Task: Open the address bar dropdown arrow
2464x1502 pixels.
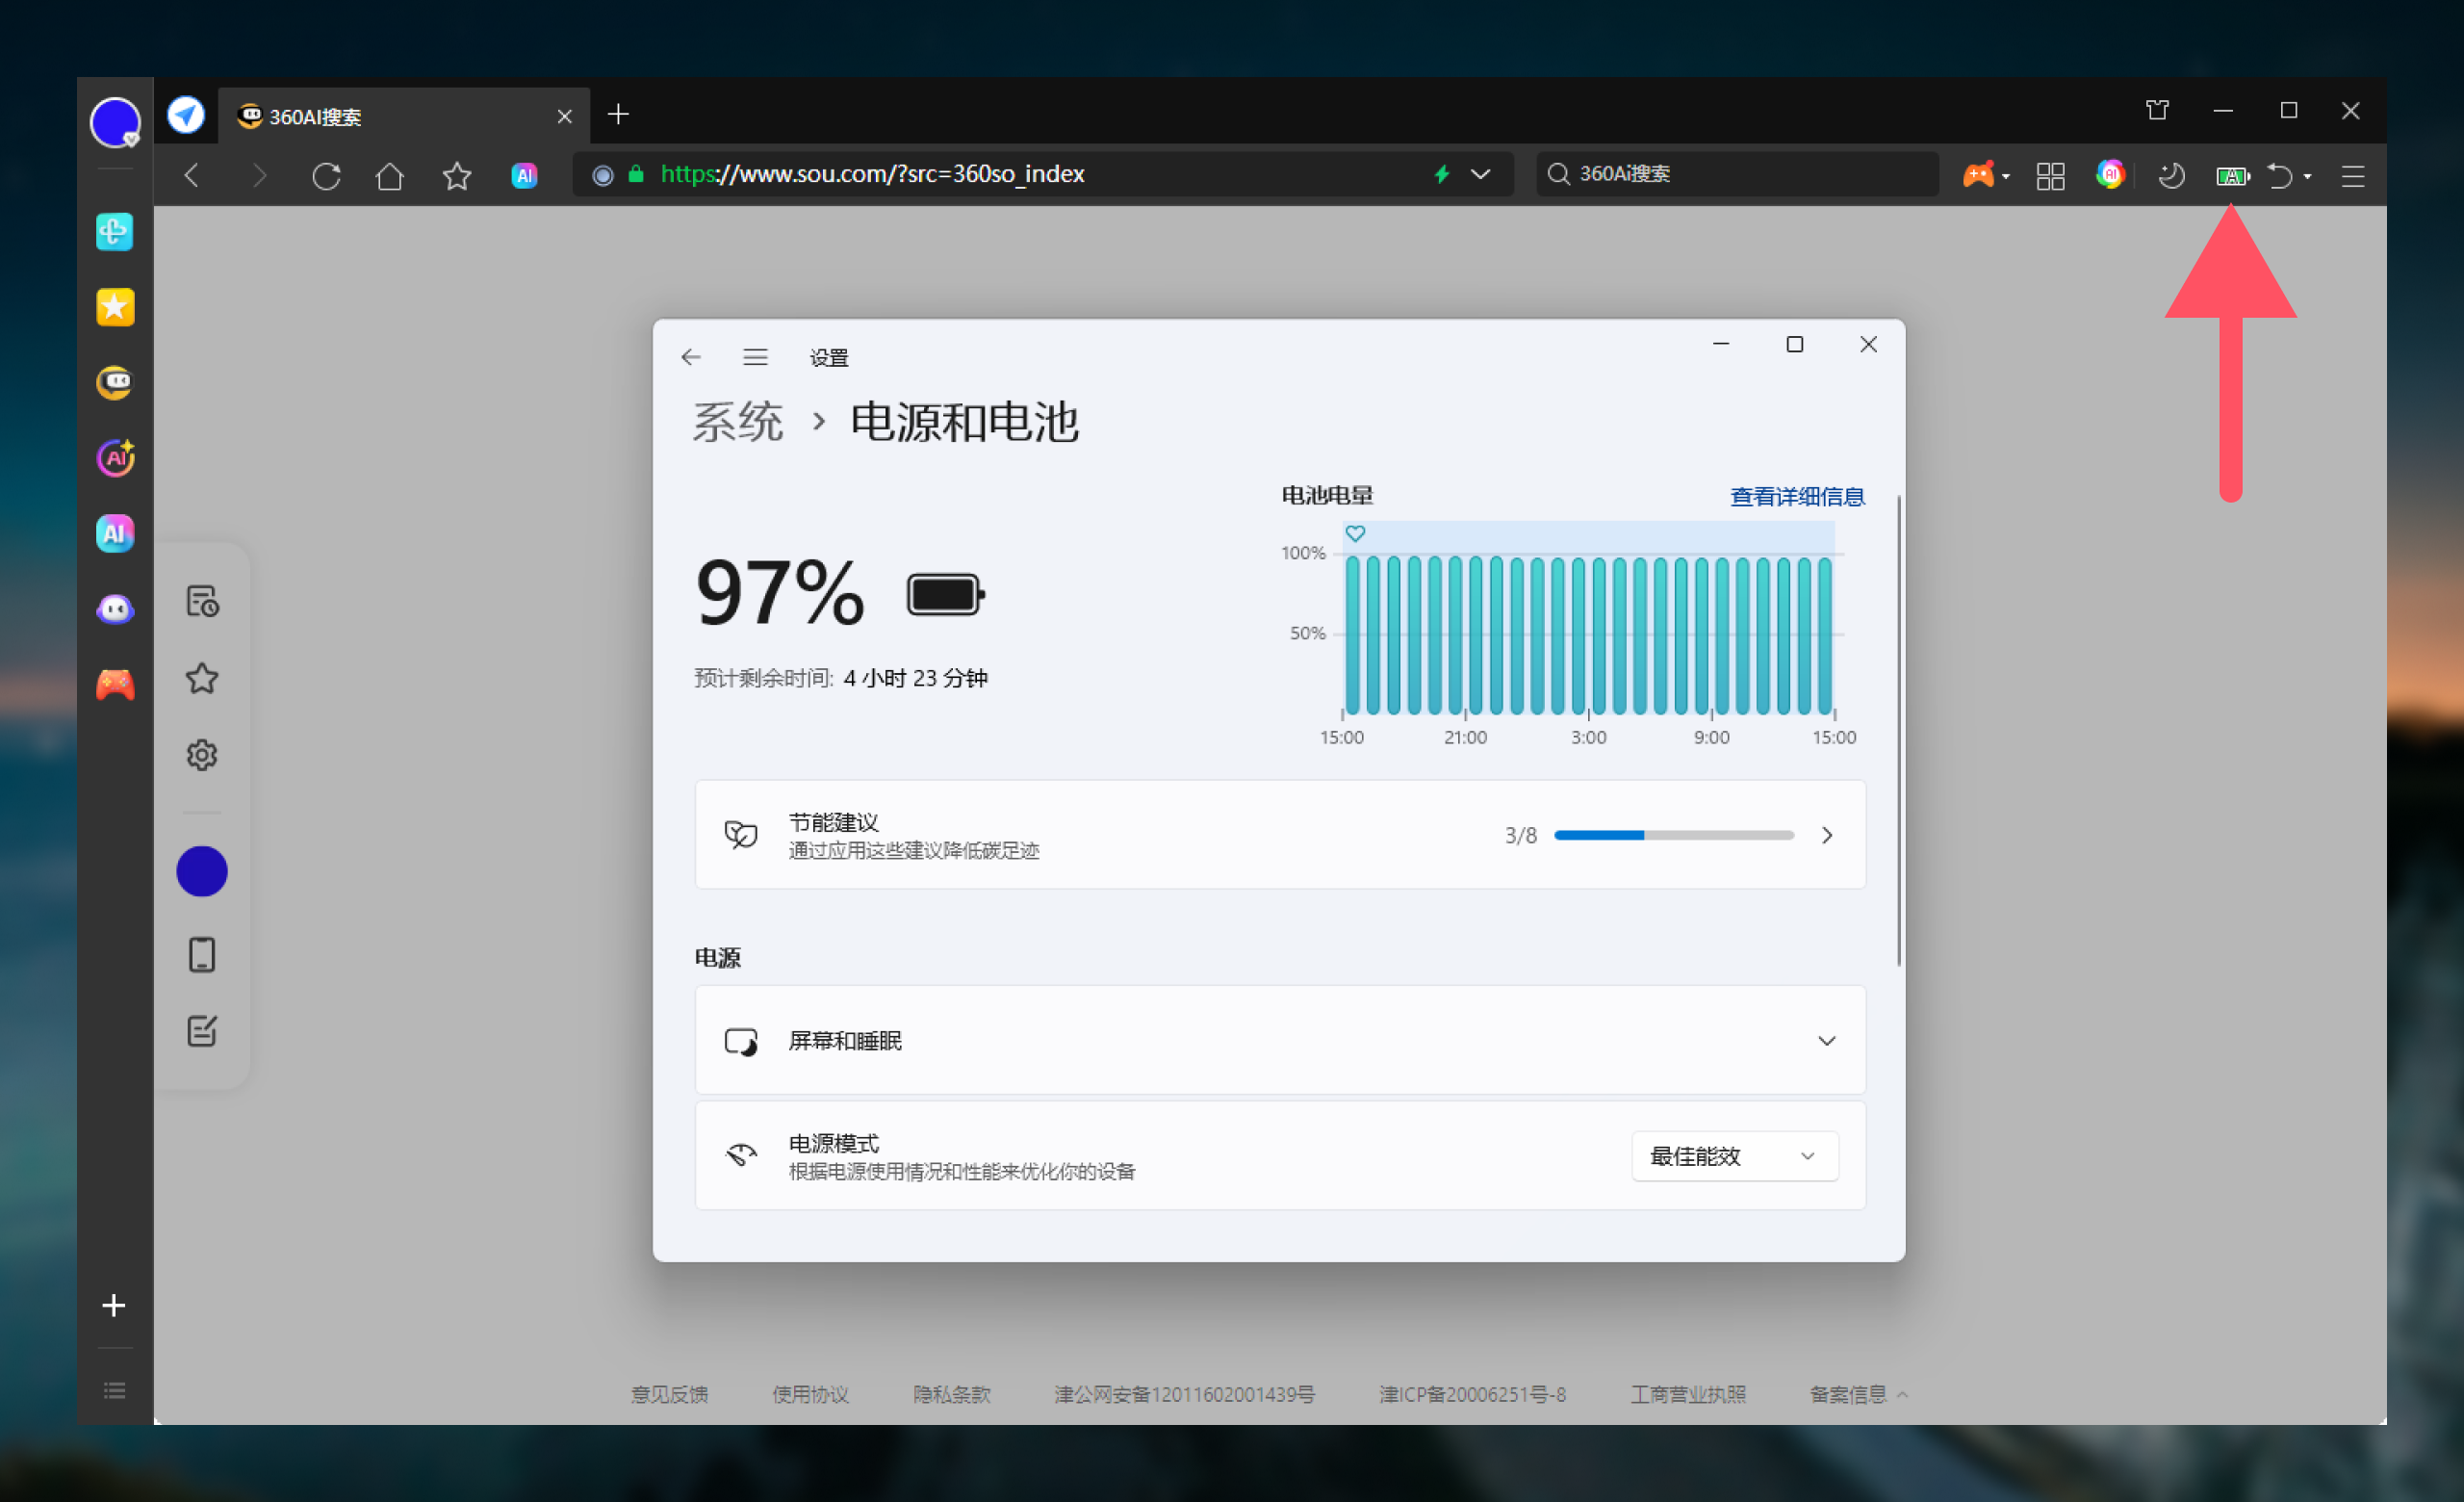Action: [1481, 174]
